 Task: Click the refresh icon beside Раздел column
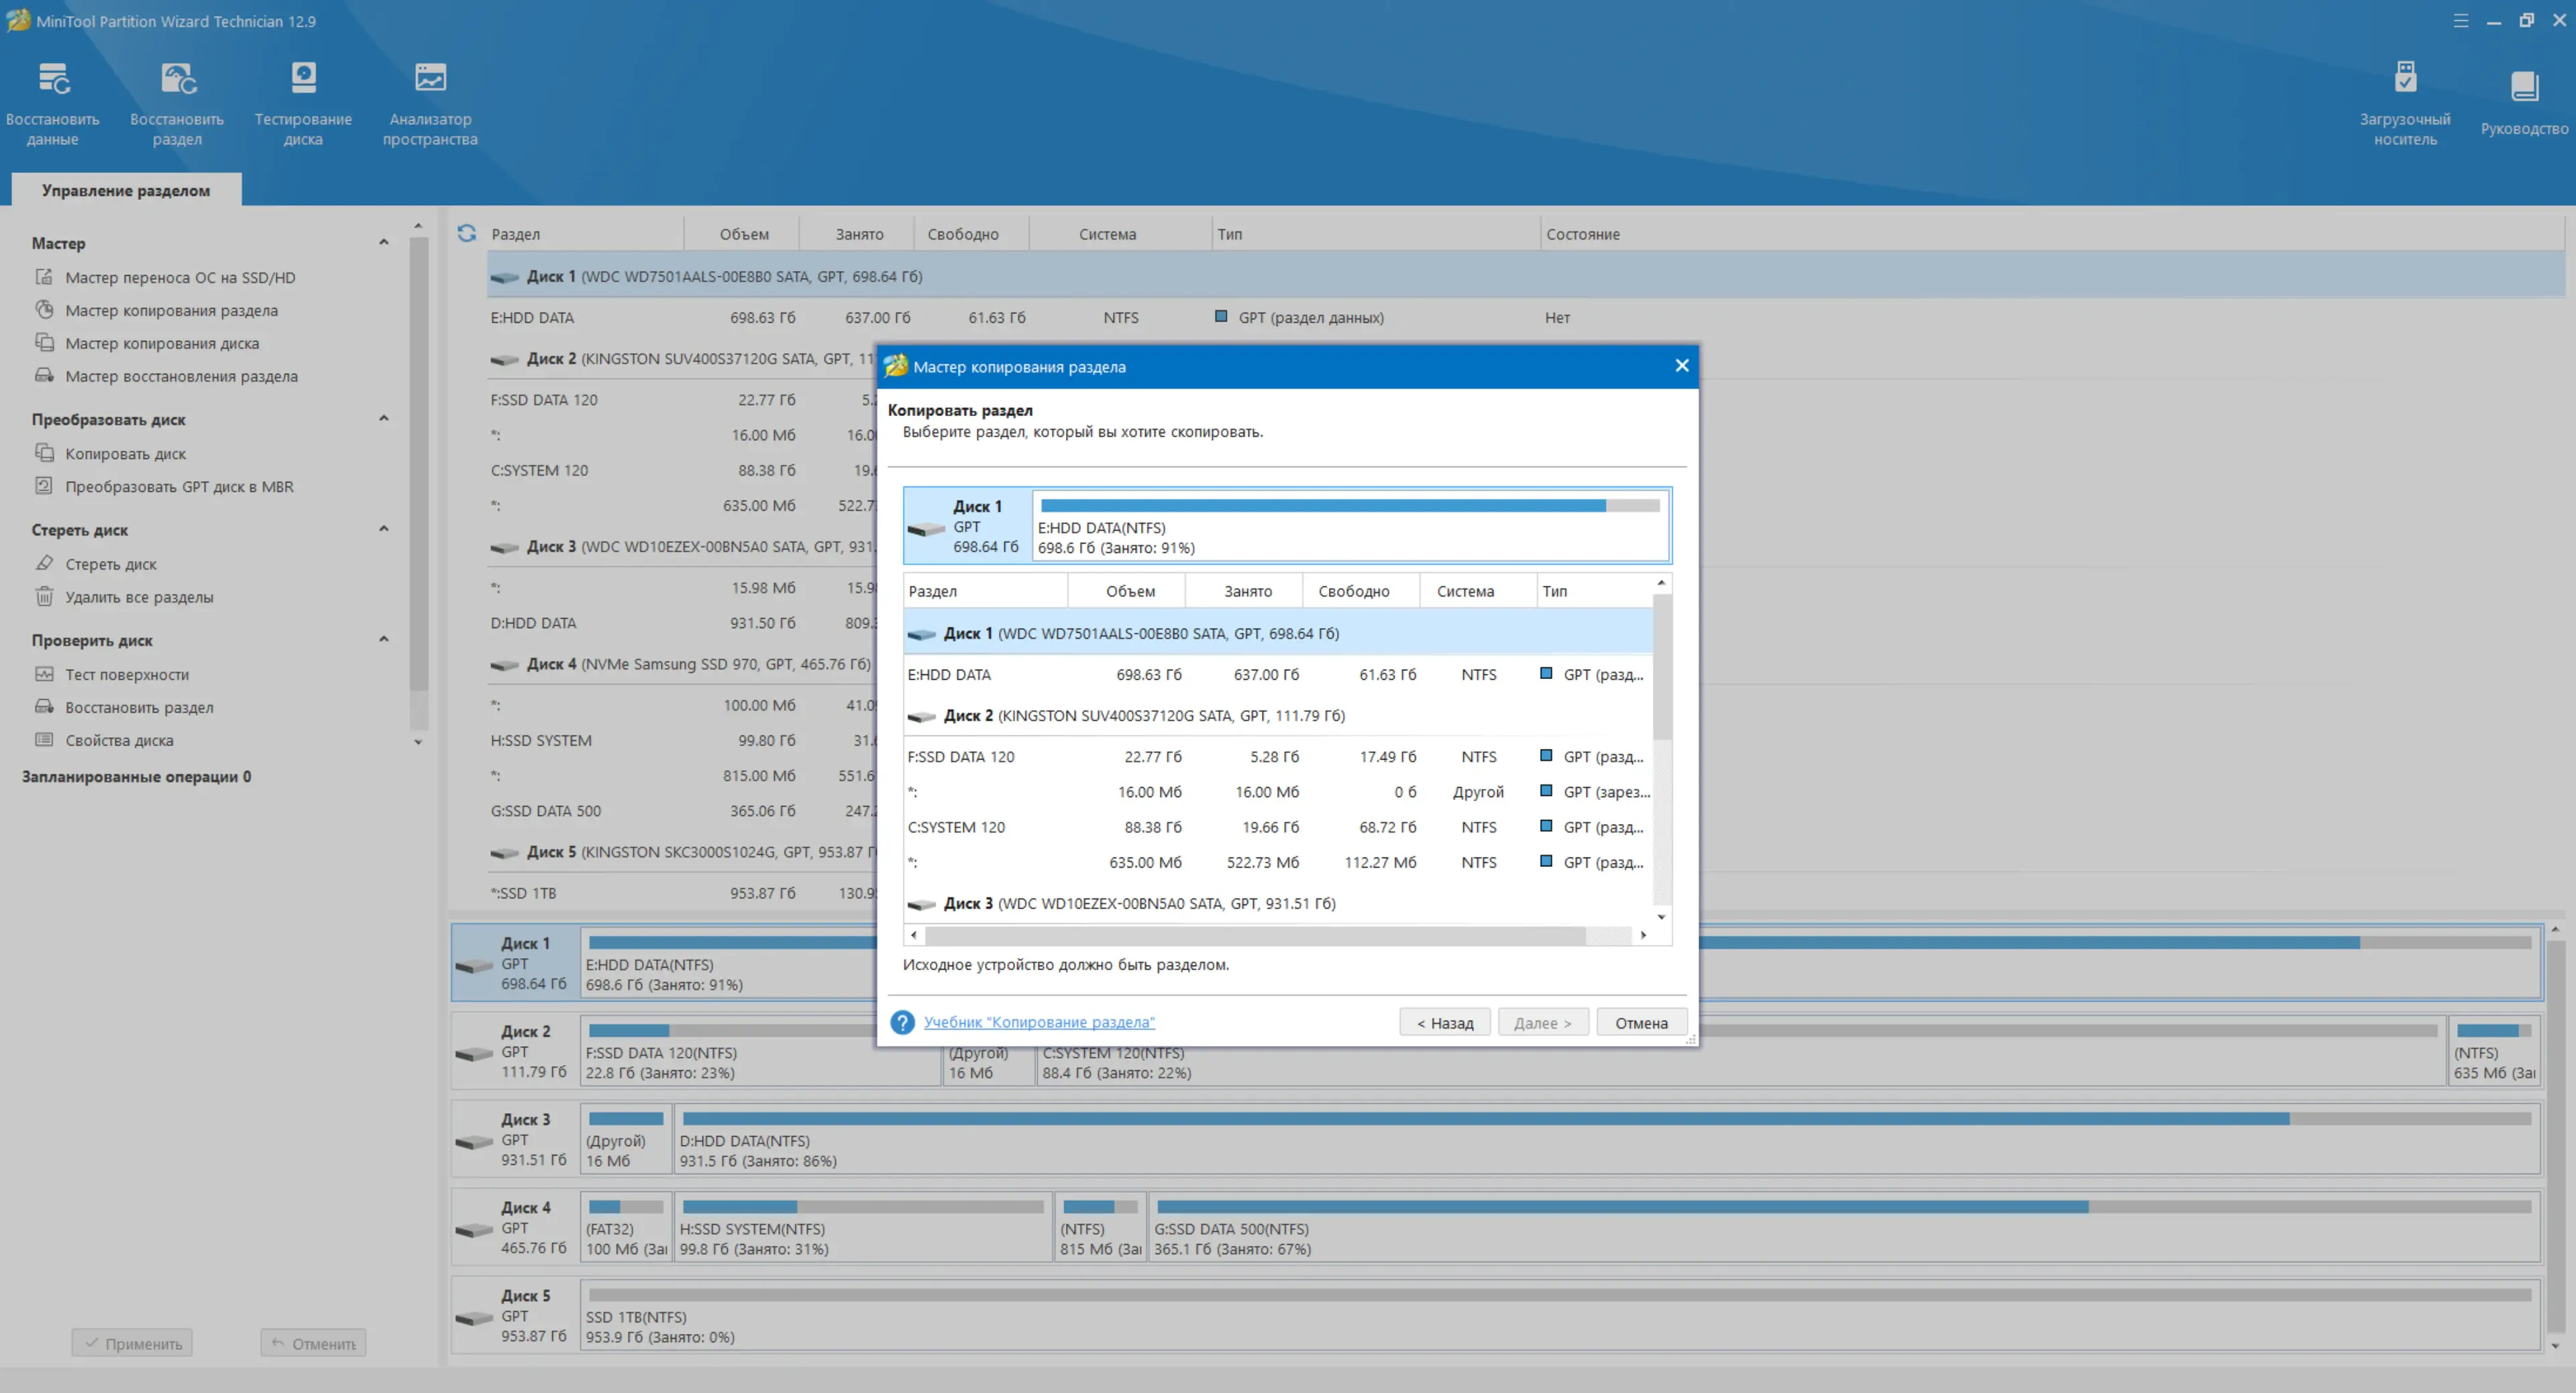pos(466,233)
